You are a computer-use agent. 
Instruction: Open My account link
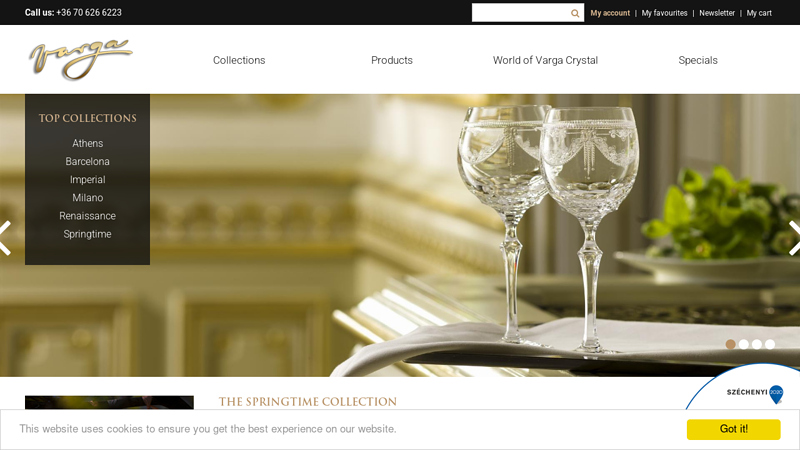610,13
